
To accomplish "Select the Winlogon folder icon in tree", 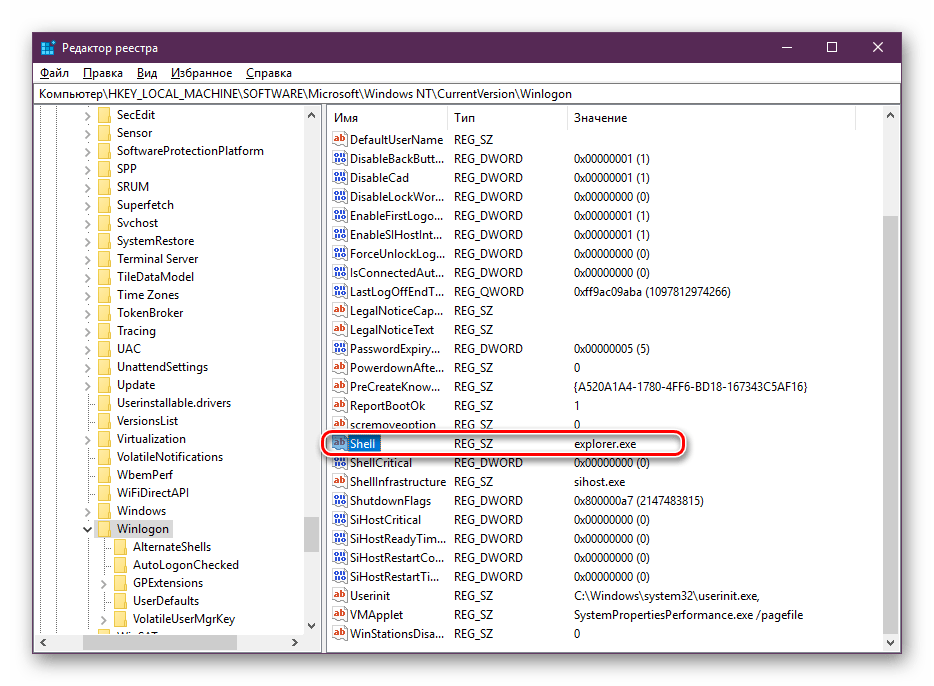I will pyautogui.click(x=104, y=529).
